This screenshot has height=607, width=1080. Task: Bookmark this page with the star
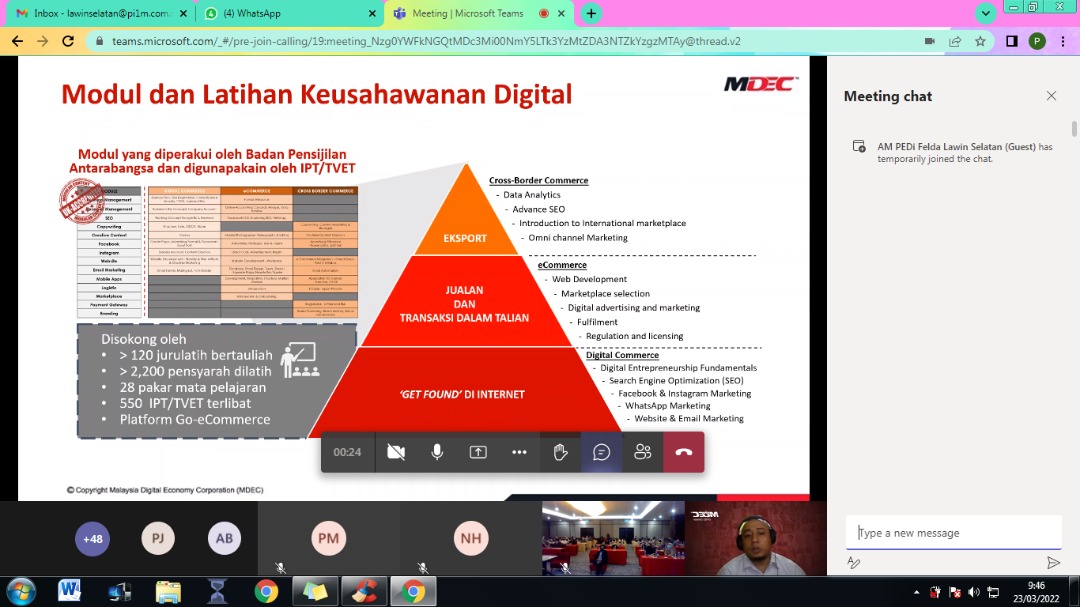click(x=980, y=41)
